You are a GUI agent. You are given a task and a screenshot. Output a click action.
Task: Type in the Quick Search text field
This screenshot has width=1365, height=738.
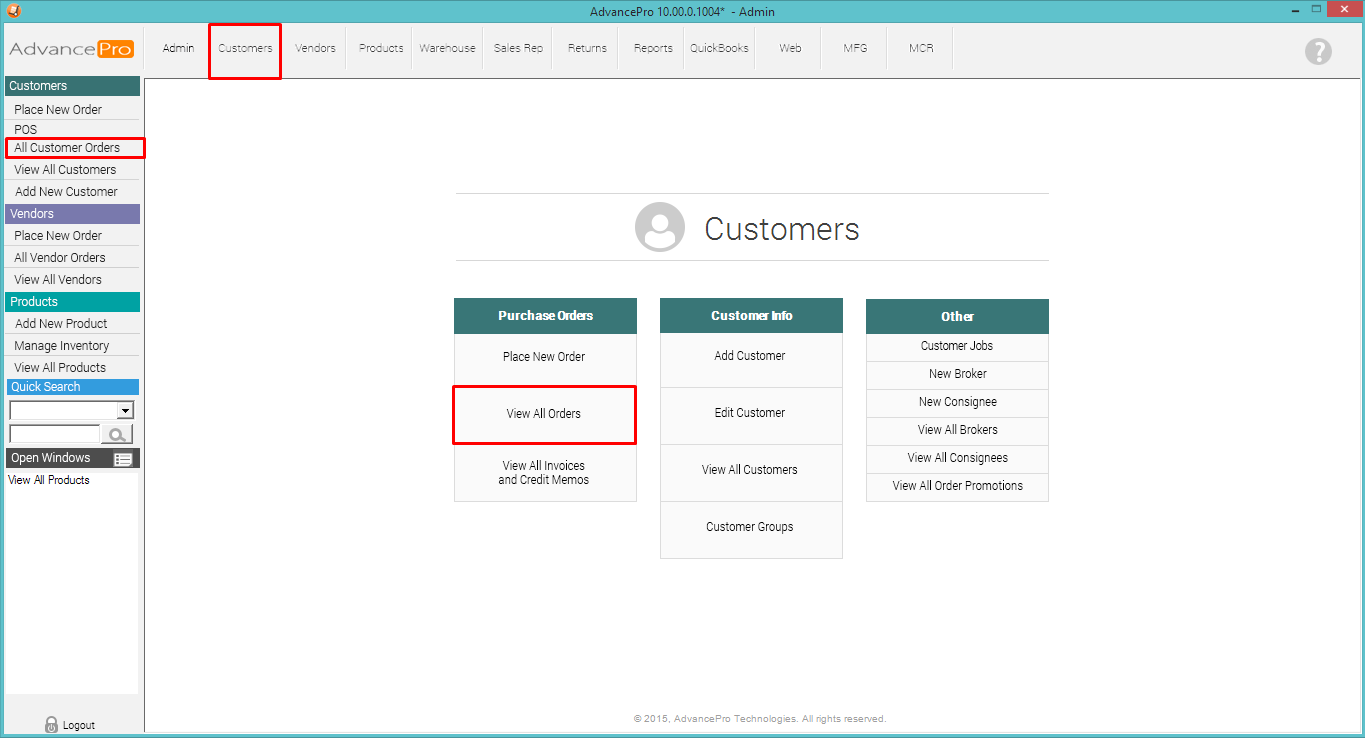(x=54, y=434)
